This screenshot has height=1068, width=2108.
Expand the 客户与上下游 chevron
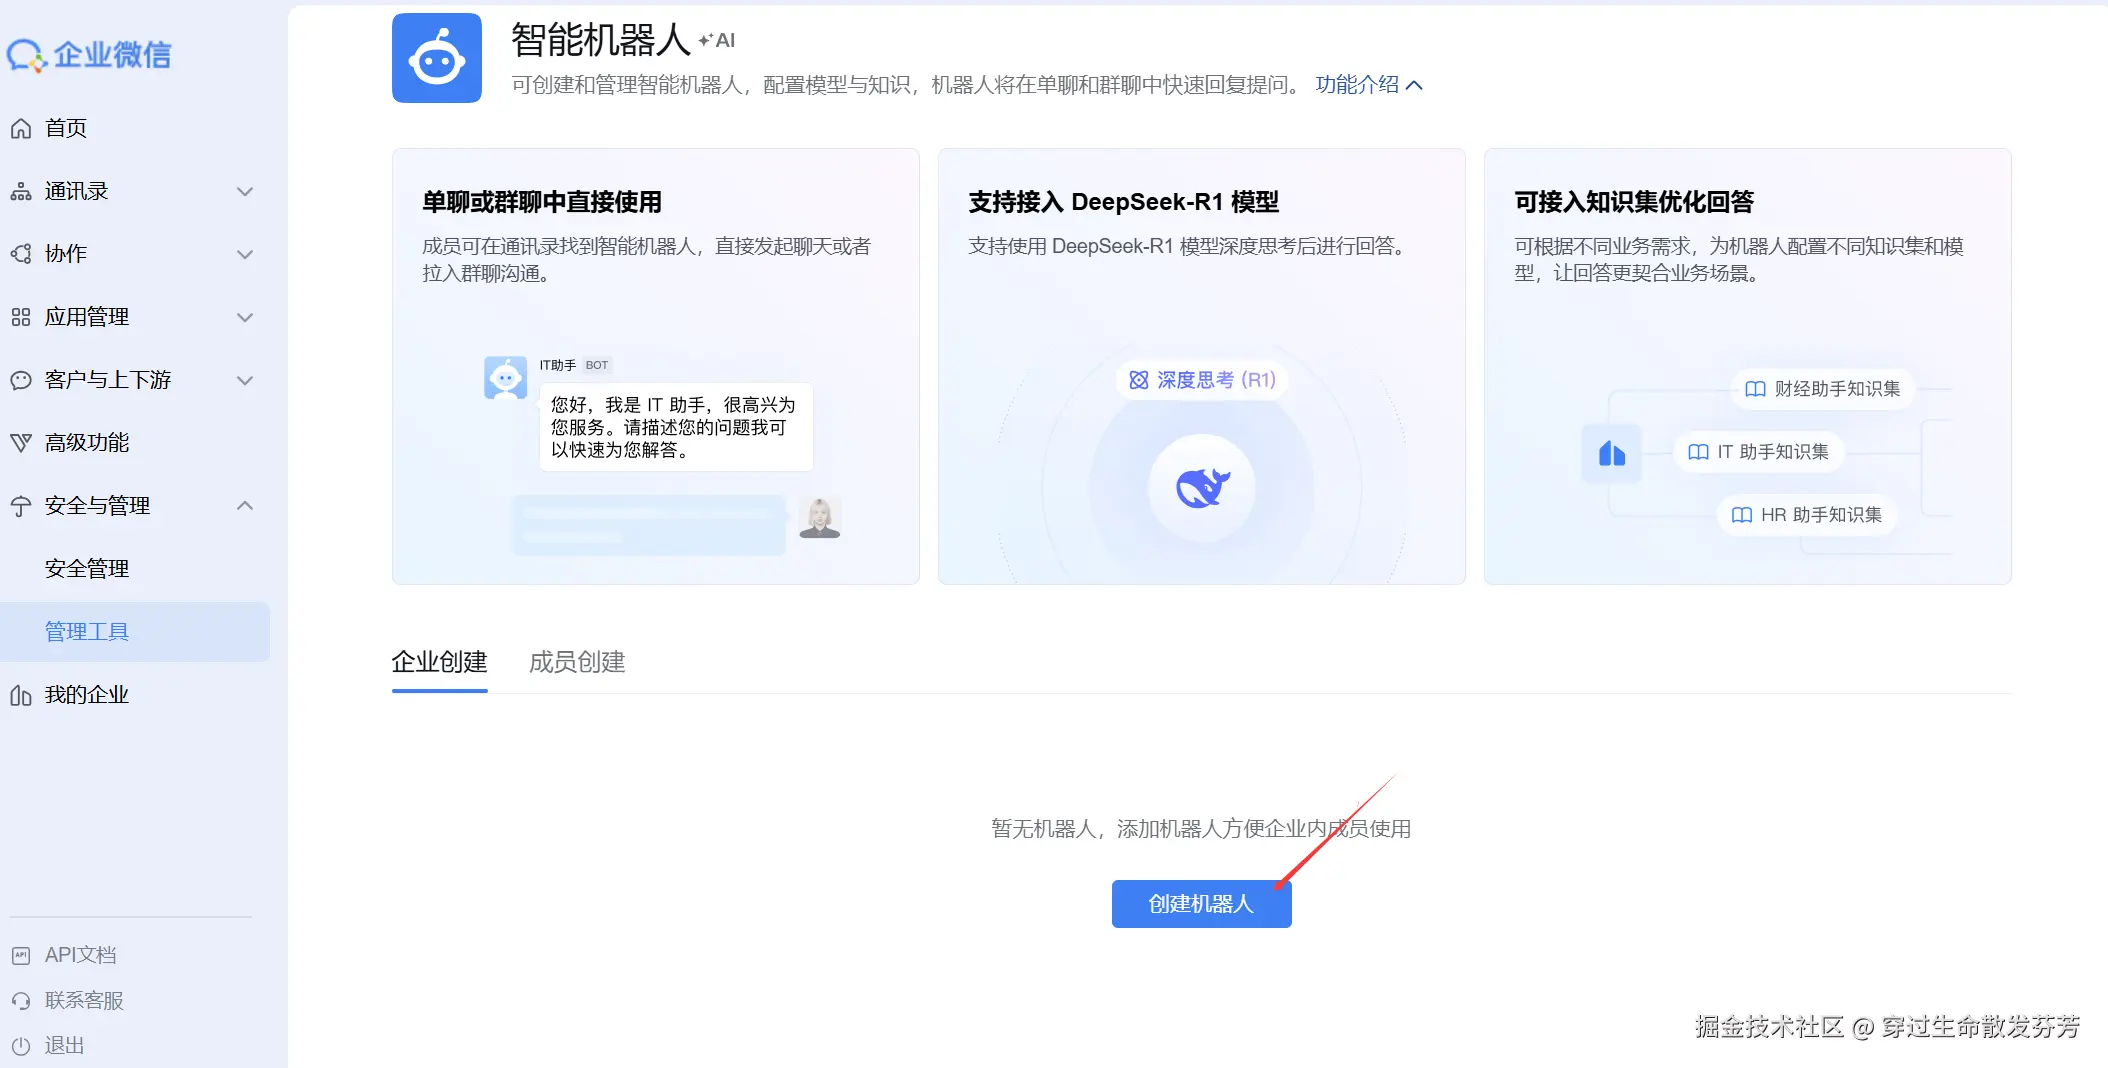(245, 380)
